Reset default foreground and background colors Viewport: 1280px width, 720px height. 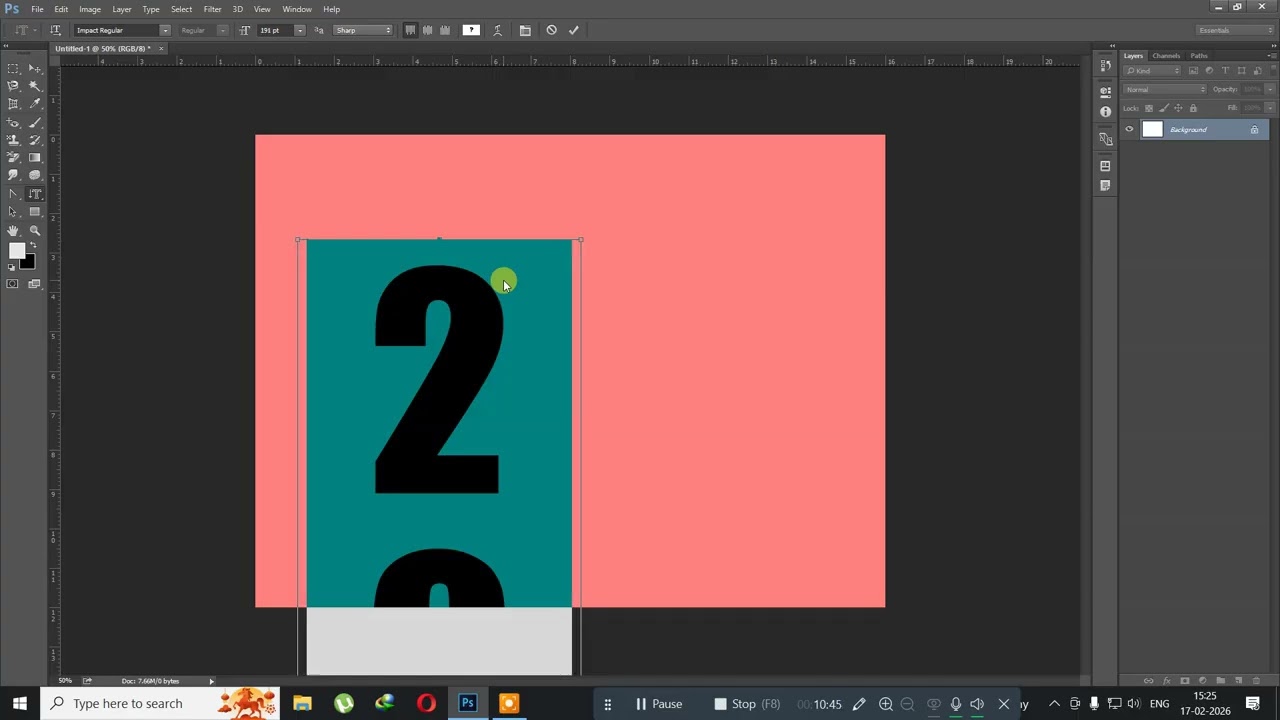12,267
